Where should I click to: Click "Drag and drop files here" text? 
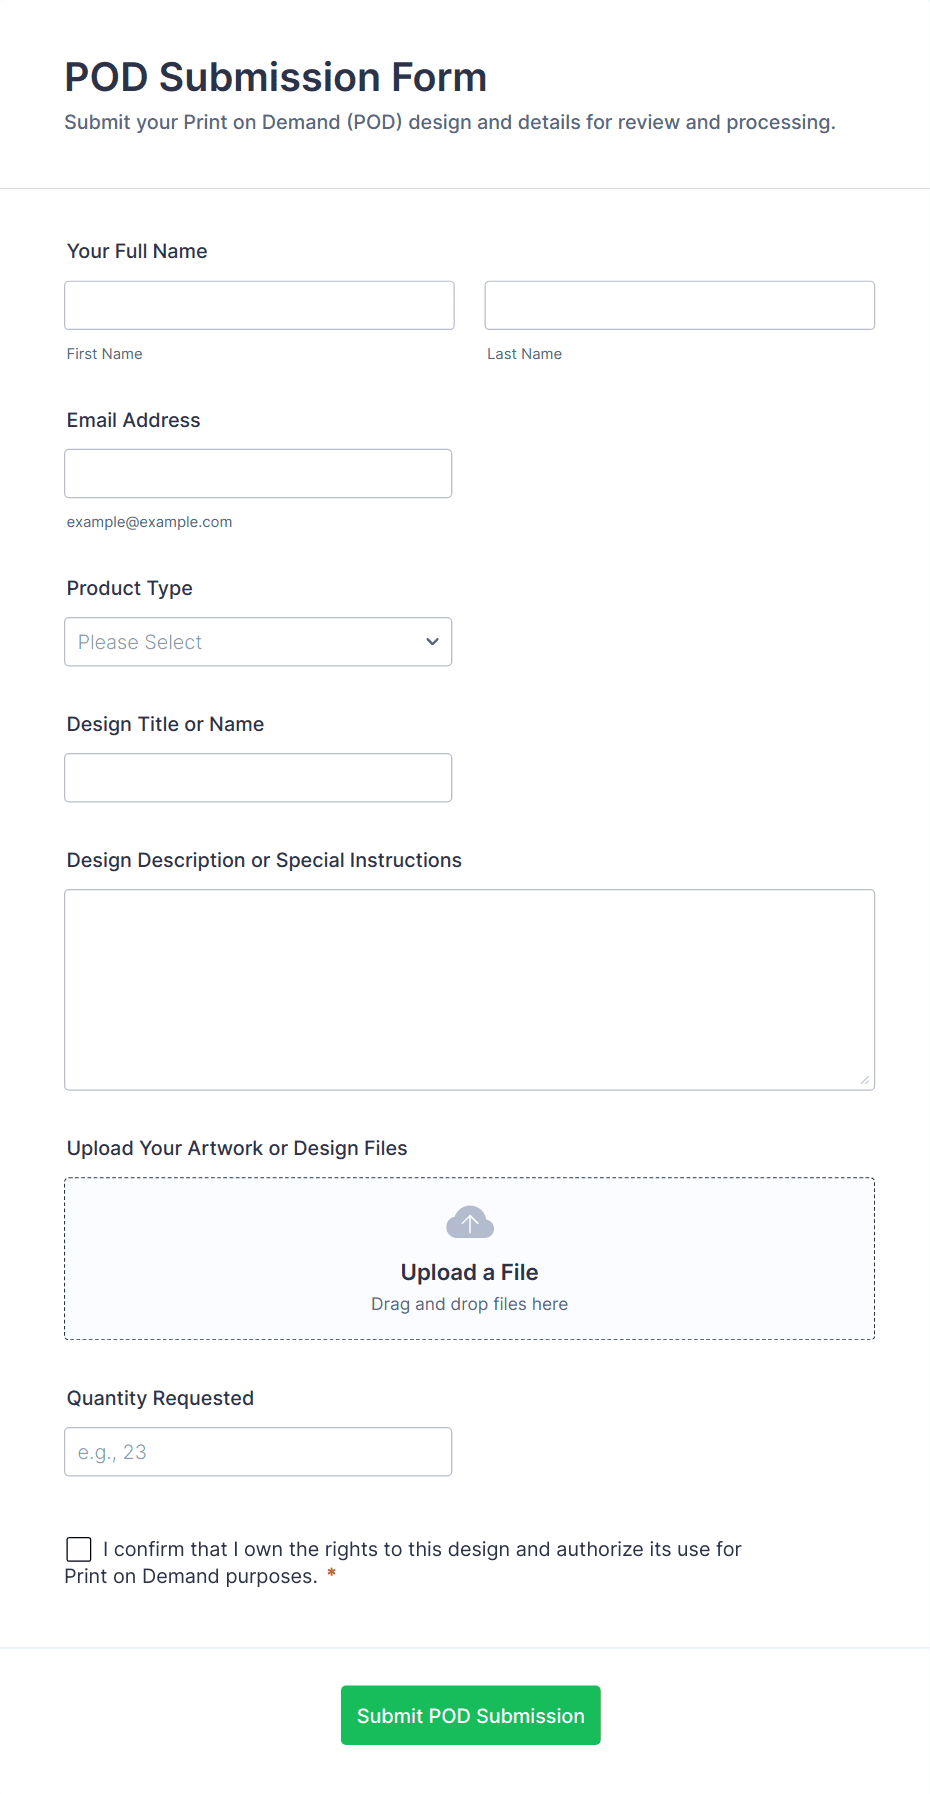click(x=469, y=1304)
